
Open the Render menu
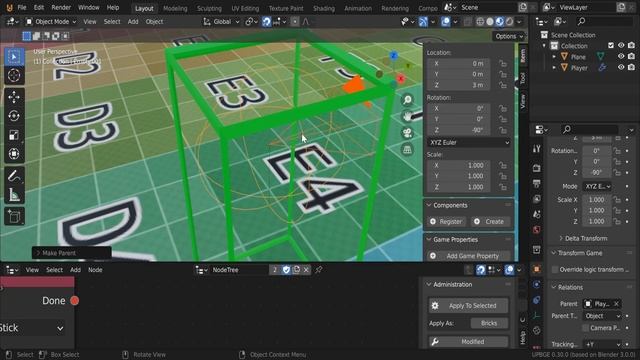click(x=61, y=8)
